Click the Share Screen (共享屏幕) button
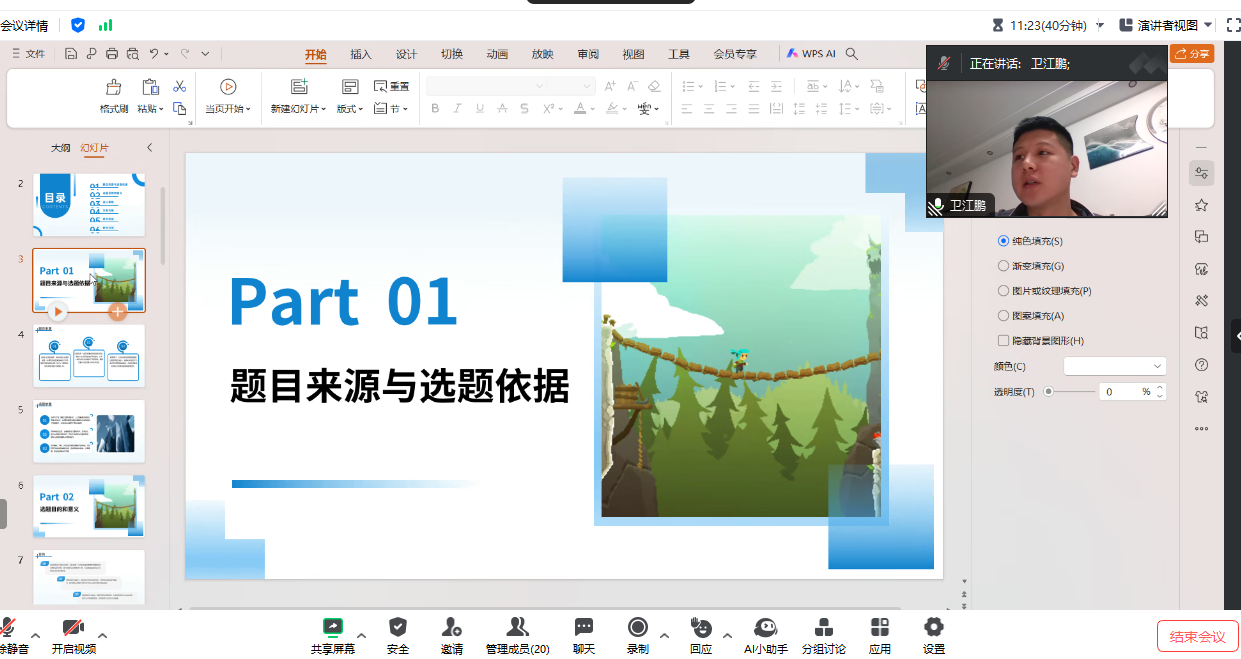Viewport: 1241px width, 659px height. (x=333, y=634)
